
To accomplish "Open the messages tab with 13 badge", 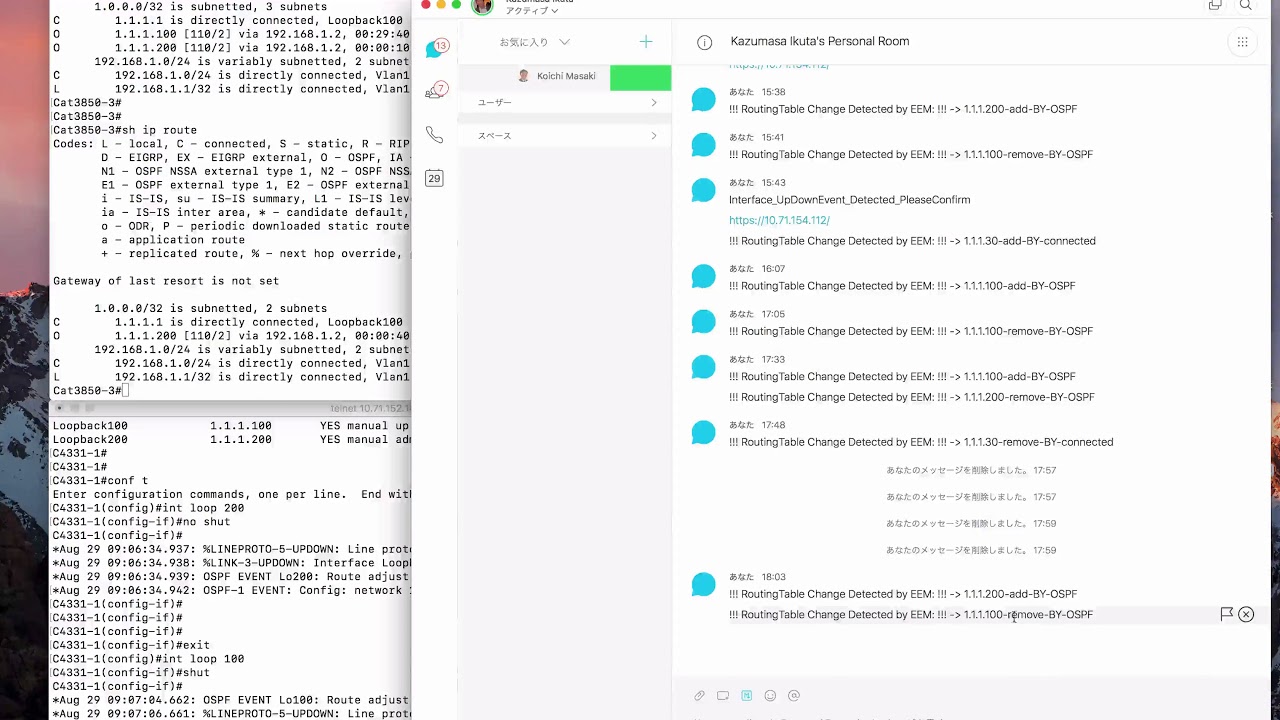I will pyautogui.click(x=435, y=49).
